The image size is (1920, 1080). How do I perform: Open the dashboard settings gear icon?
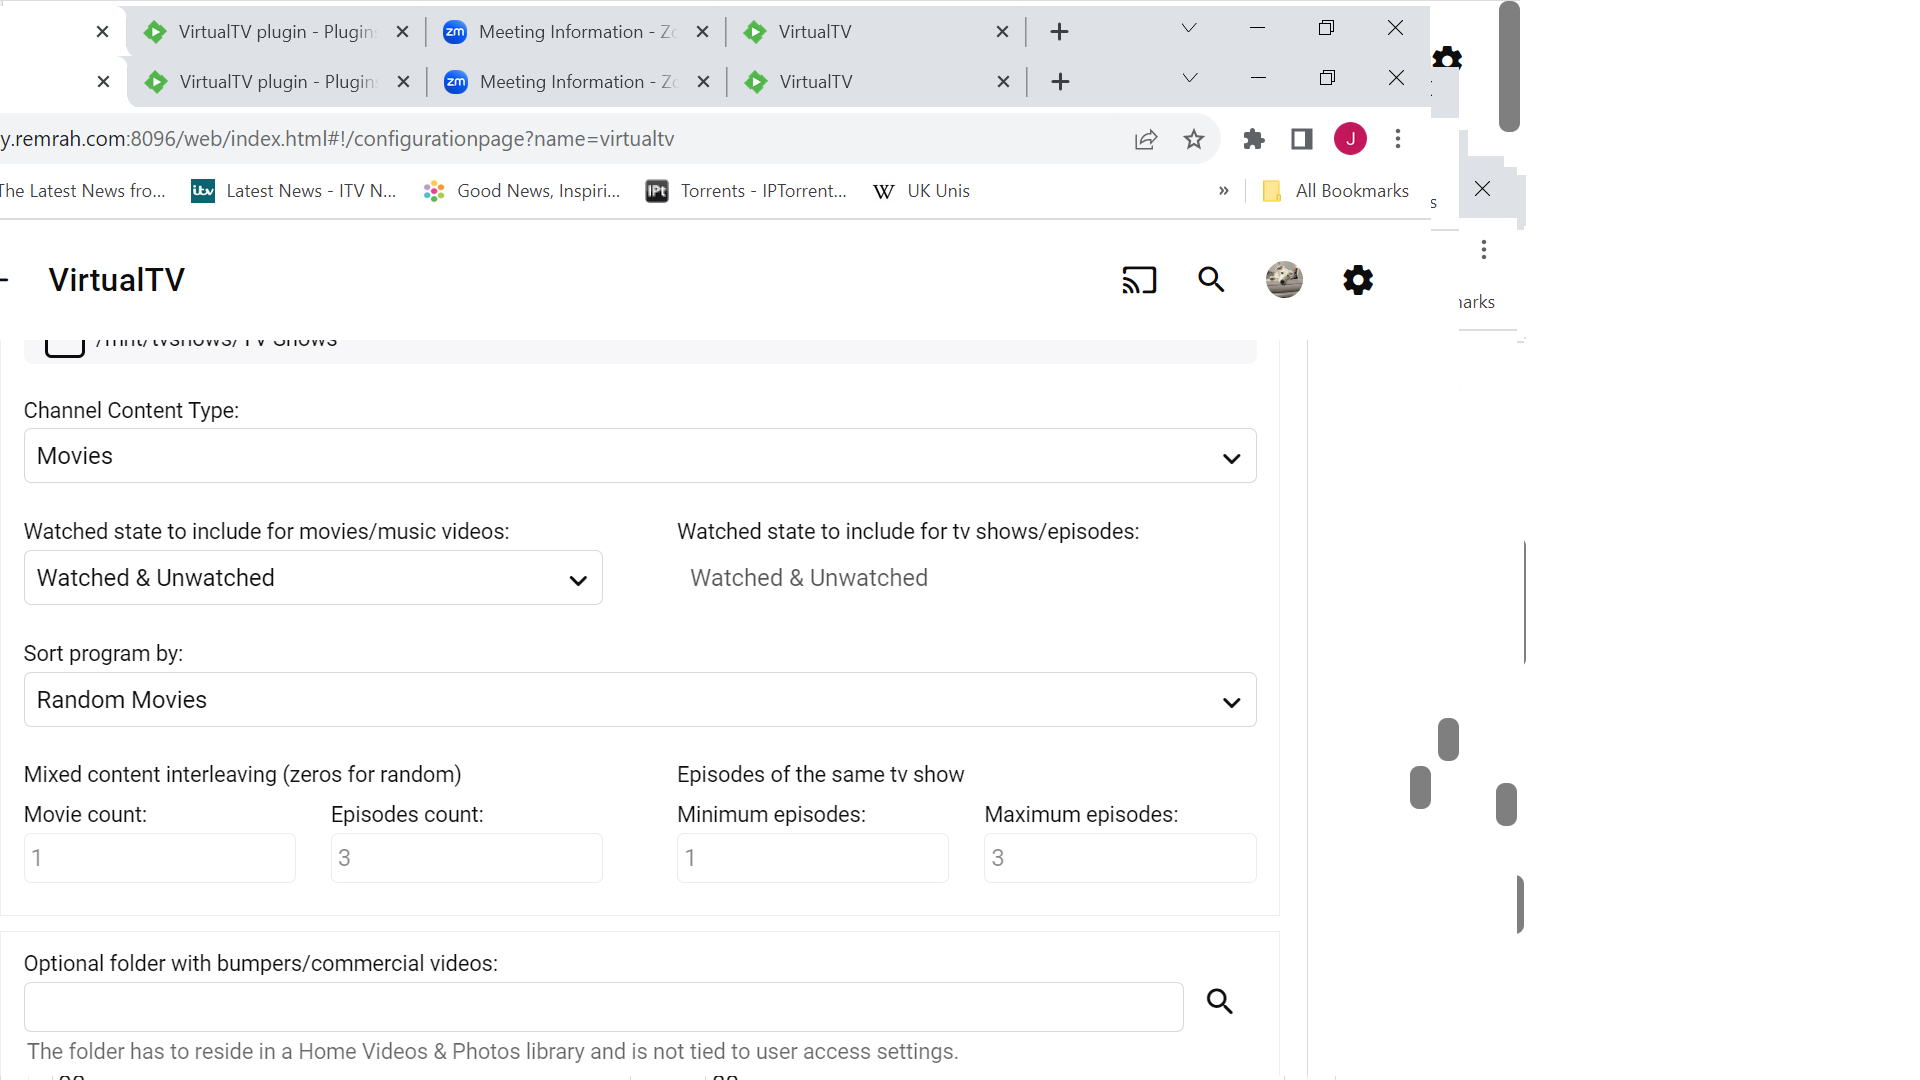pos(1357,280)
